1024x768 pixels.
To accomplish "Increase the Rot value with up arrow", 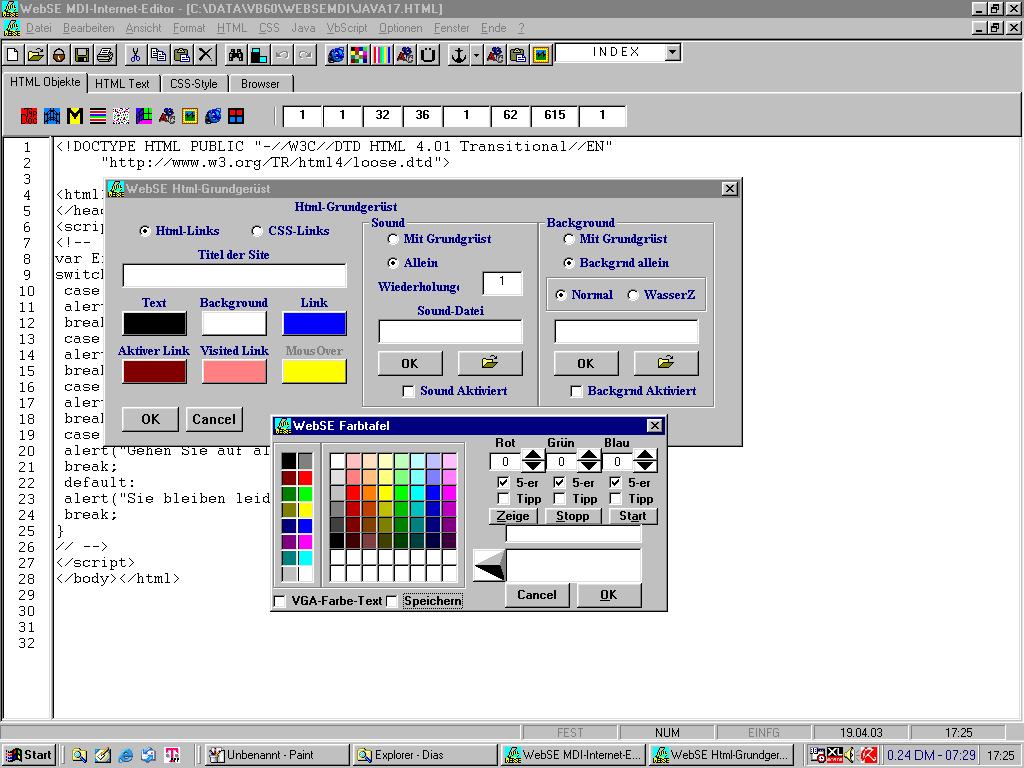I will coord(533,455).
